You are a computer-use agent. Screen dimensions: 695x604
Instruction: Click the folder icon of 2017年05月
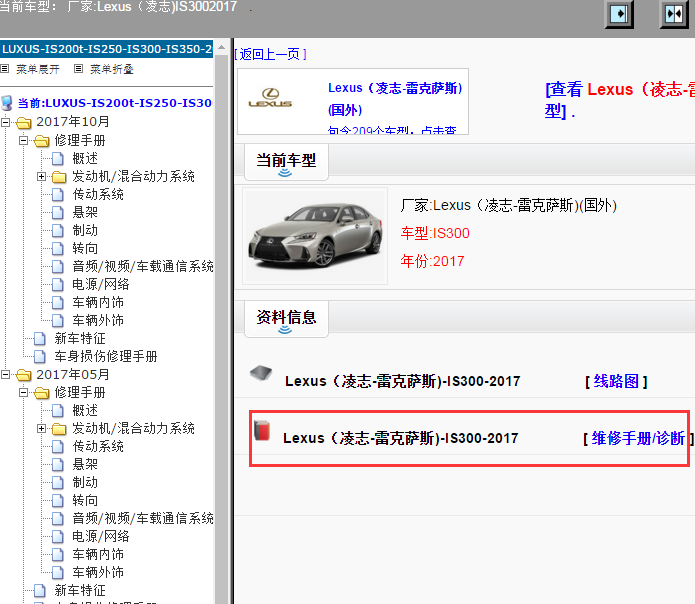24,375
